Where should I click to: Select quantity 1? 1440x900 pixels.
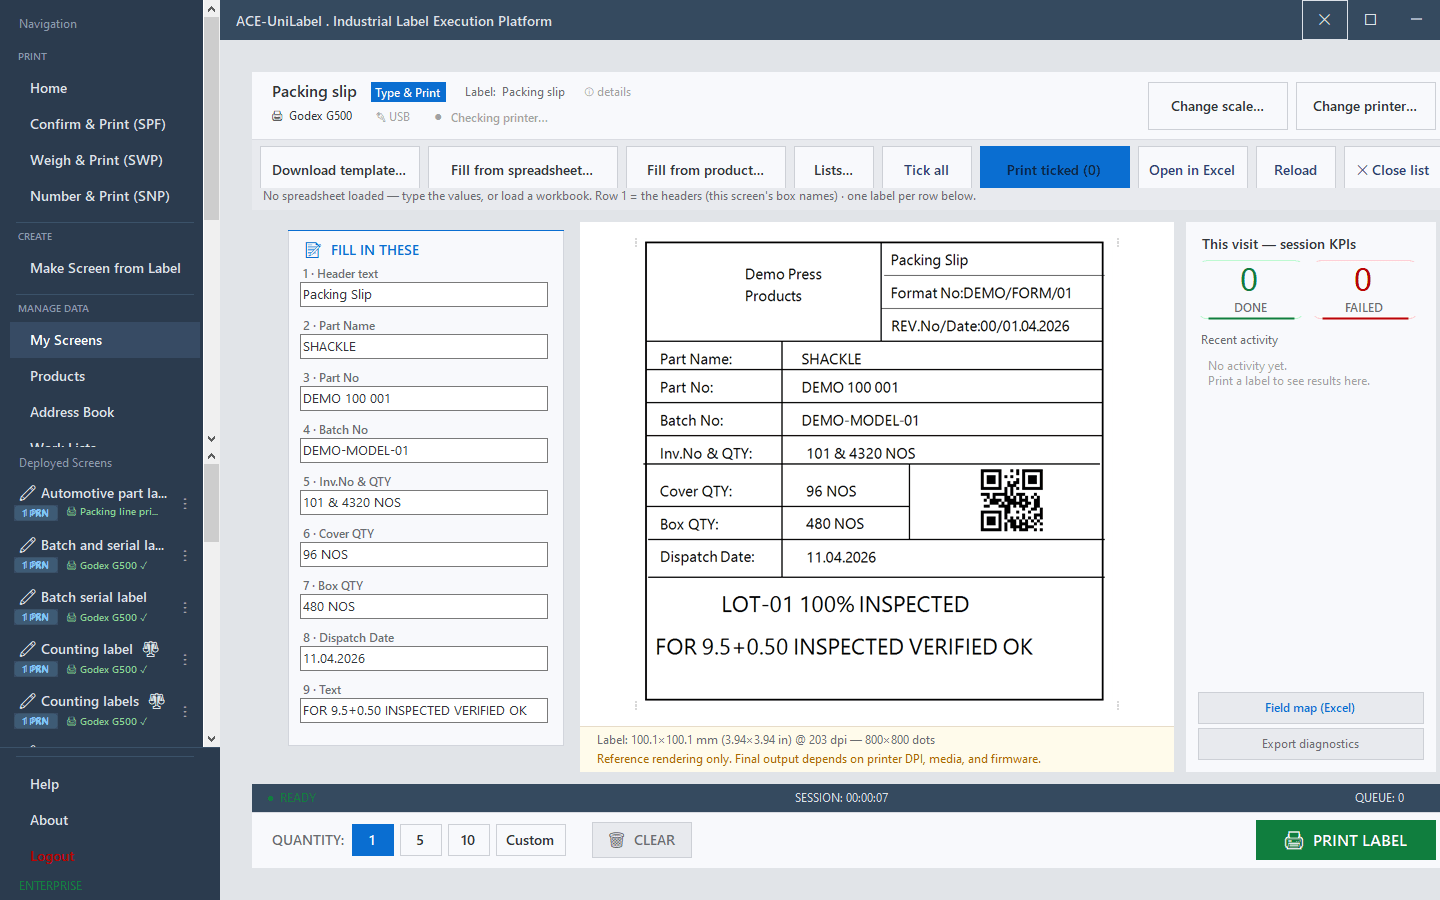(x=372, y=840)
